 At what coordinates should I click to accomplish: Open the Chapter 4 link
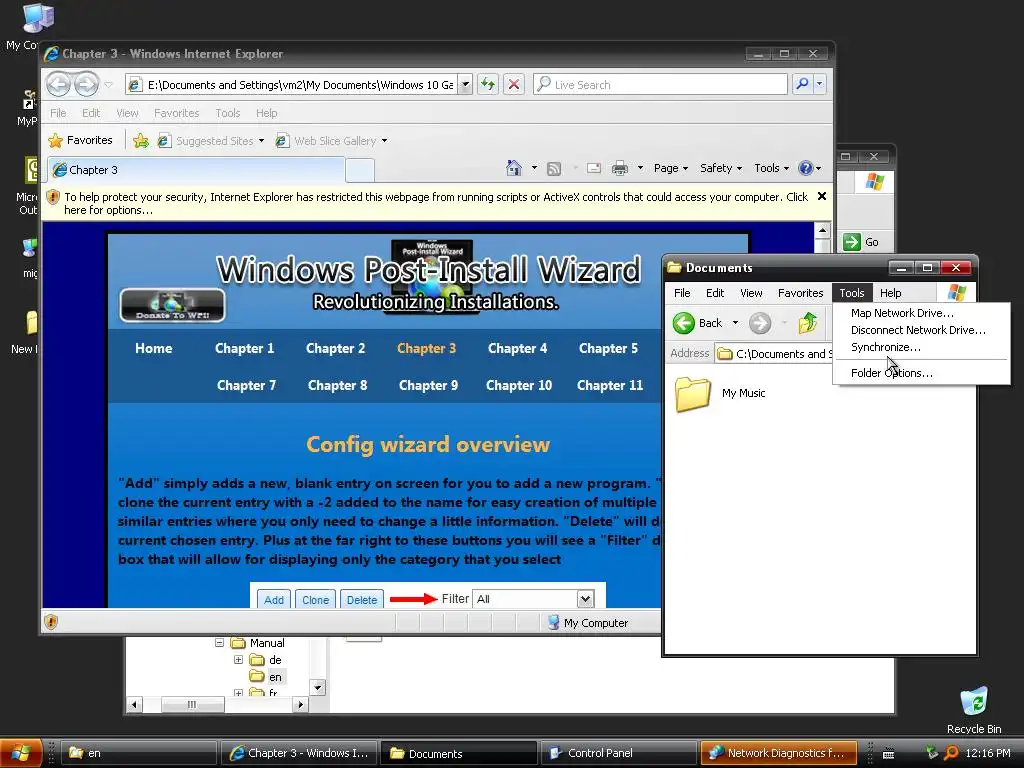click(517, 348)
